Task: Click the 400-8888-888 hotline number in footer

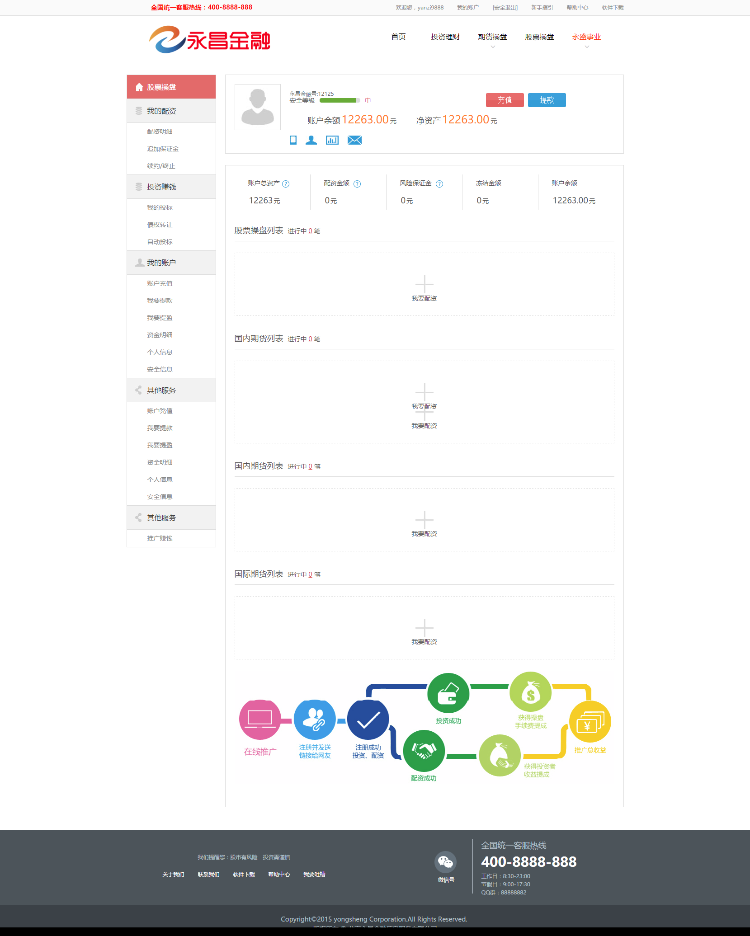Action: pyautogui.click(x=529, y=862)
